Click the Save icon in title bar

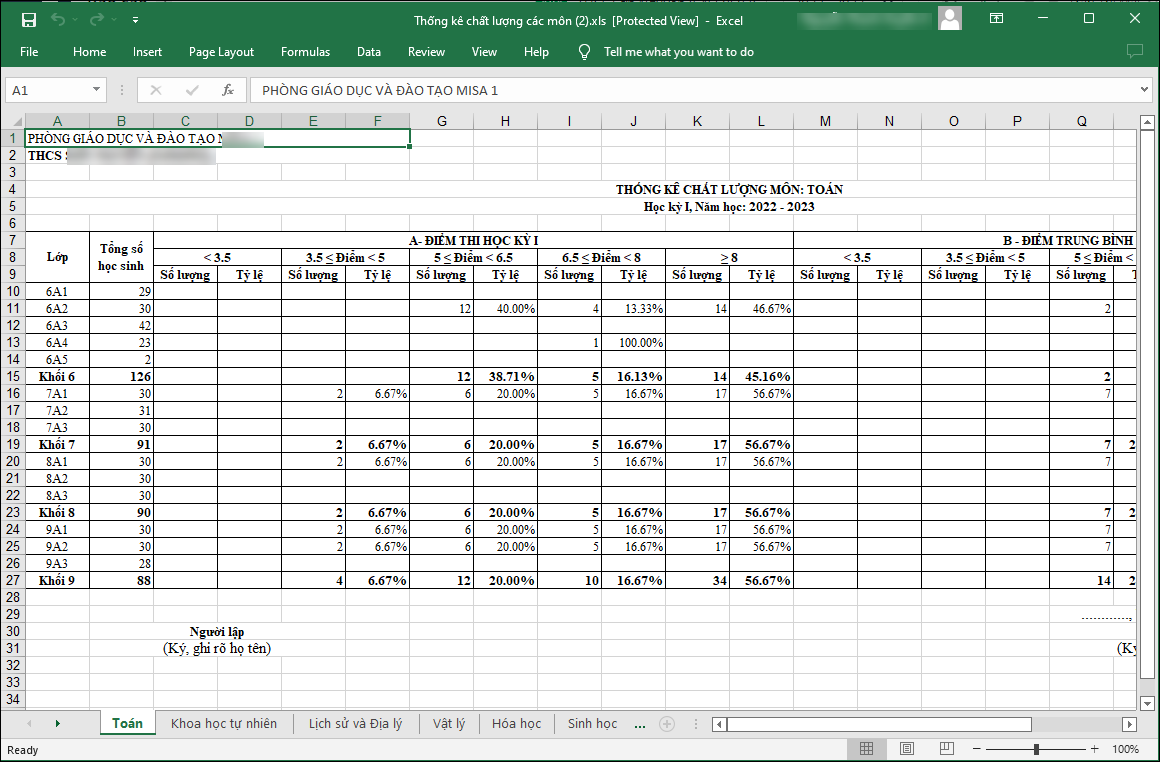coord(28,20)
